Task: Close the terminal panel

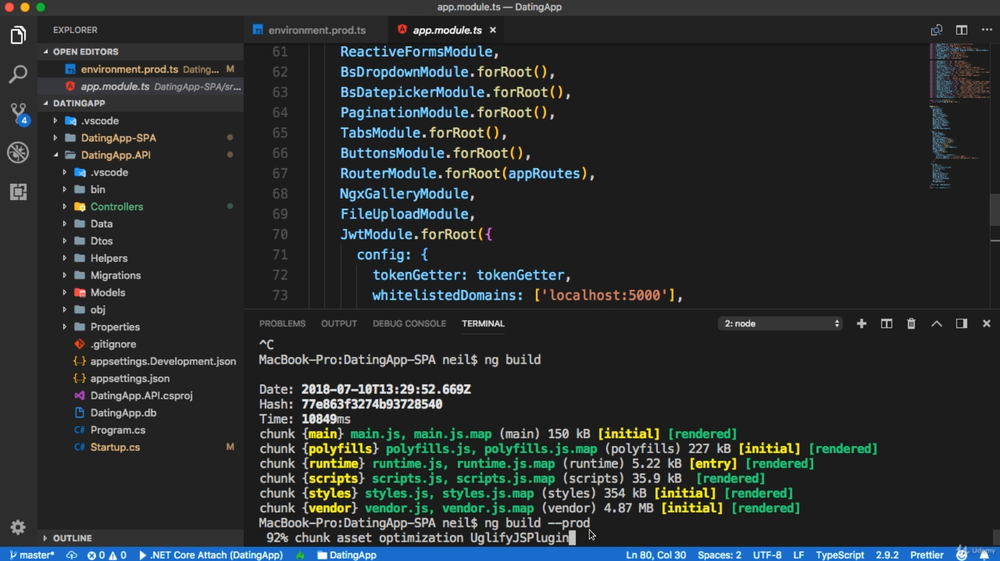Action: (x=986, y=324)
